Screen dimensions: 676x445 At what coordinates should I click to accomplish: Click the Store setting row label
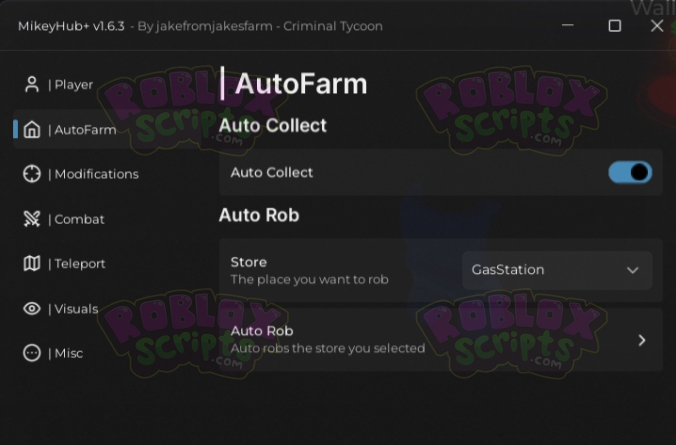click(x=249, y=262)
